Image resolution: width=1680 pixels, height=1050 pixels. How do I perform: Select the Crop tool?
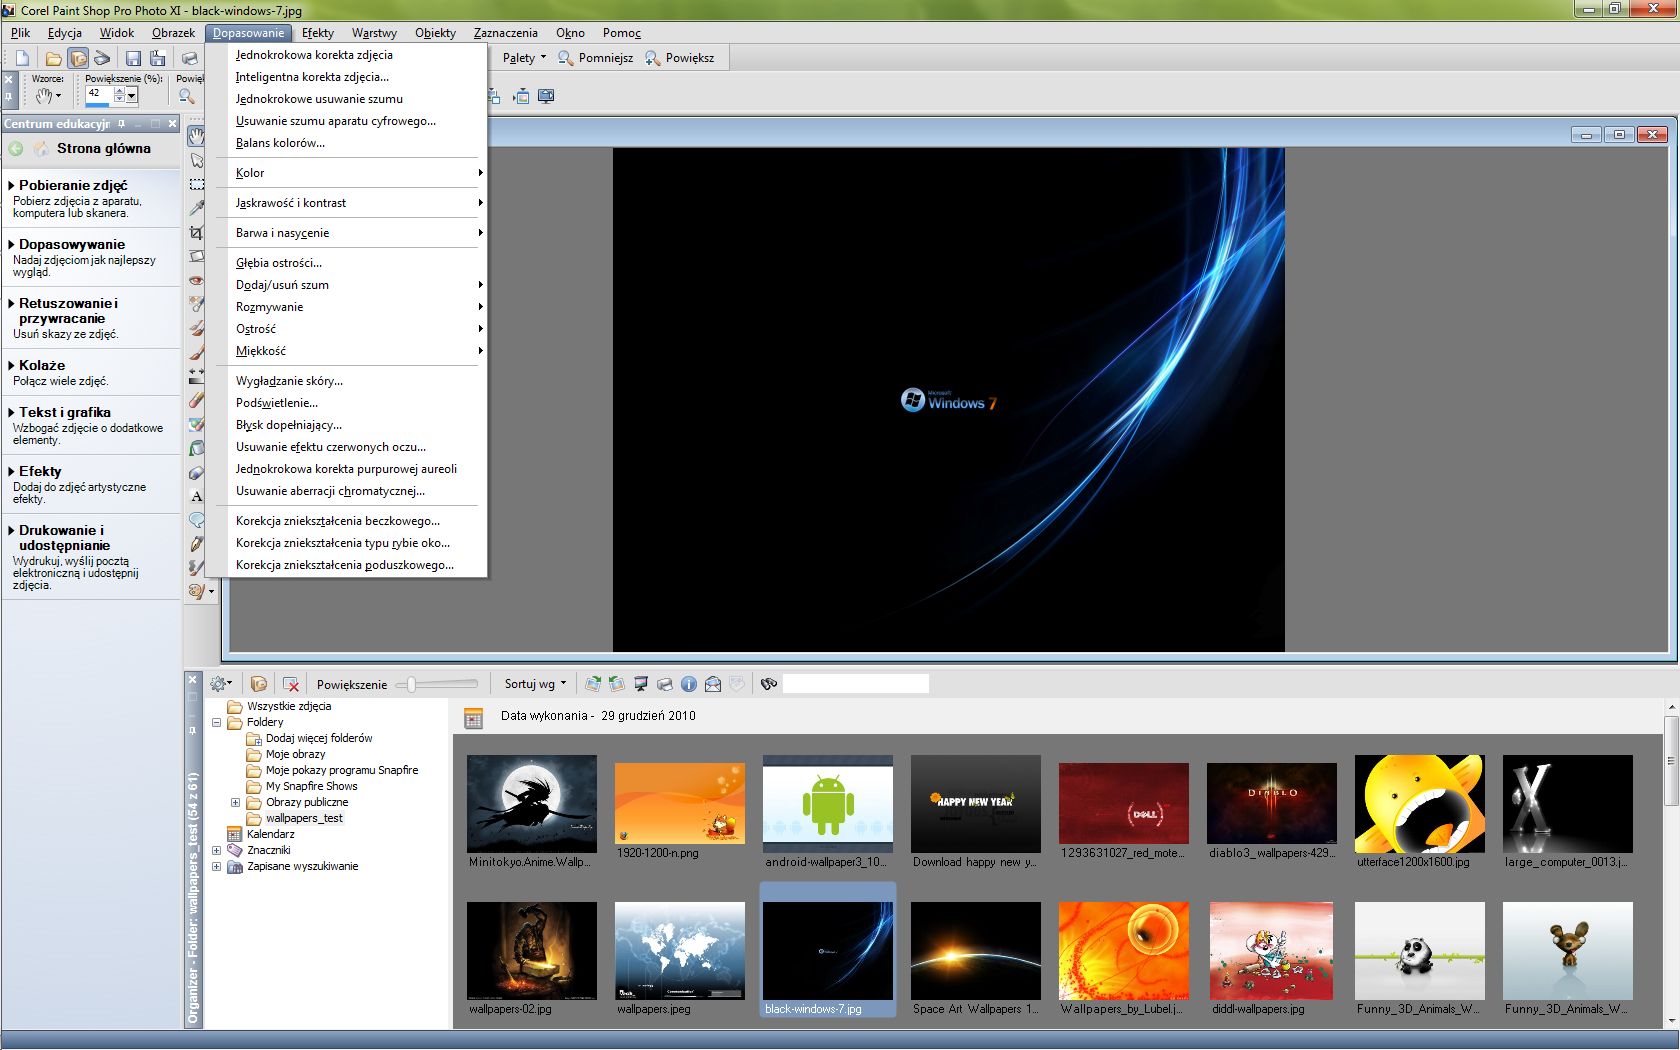197,232
